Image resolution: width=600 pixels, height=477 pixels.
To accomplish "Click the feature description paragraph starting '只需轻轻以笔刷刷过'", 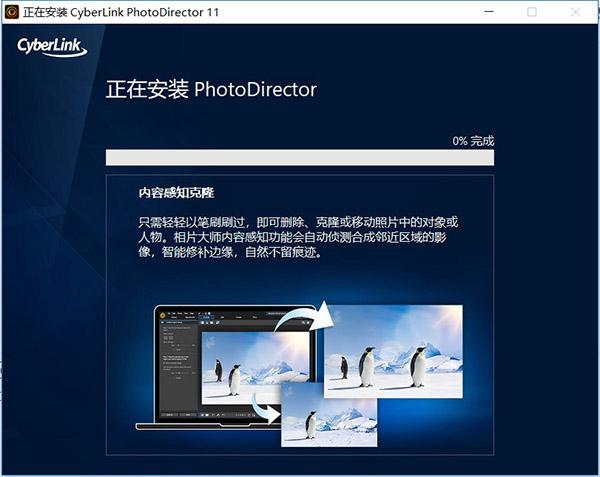I will point(298,237).
